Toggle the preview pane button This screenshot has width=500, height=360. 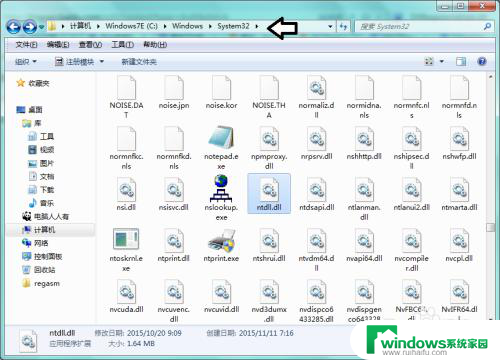461,61
